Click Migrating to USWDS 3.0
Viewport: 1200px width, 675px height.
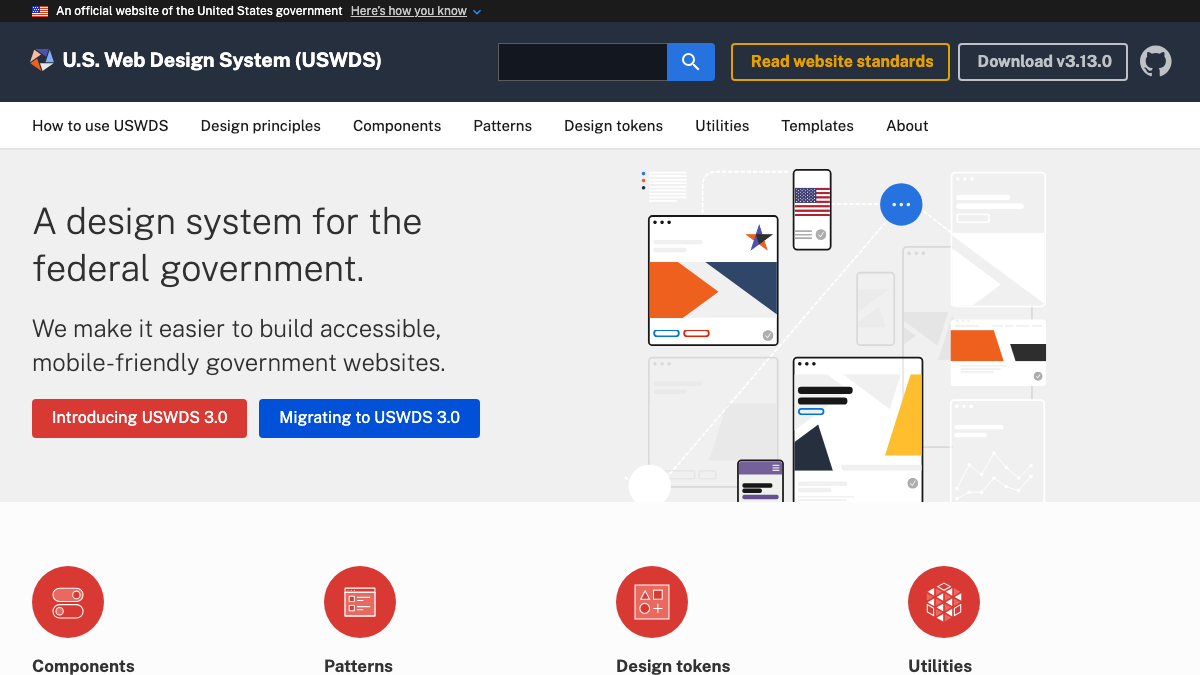(369, 418)
